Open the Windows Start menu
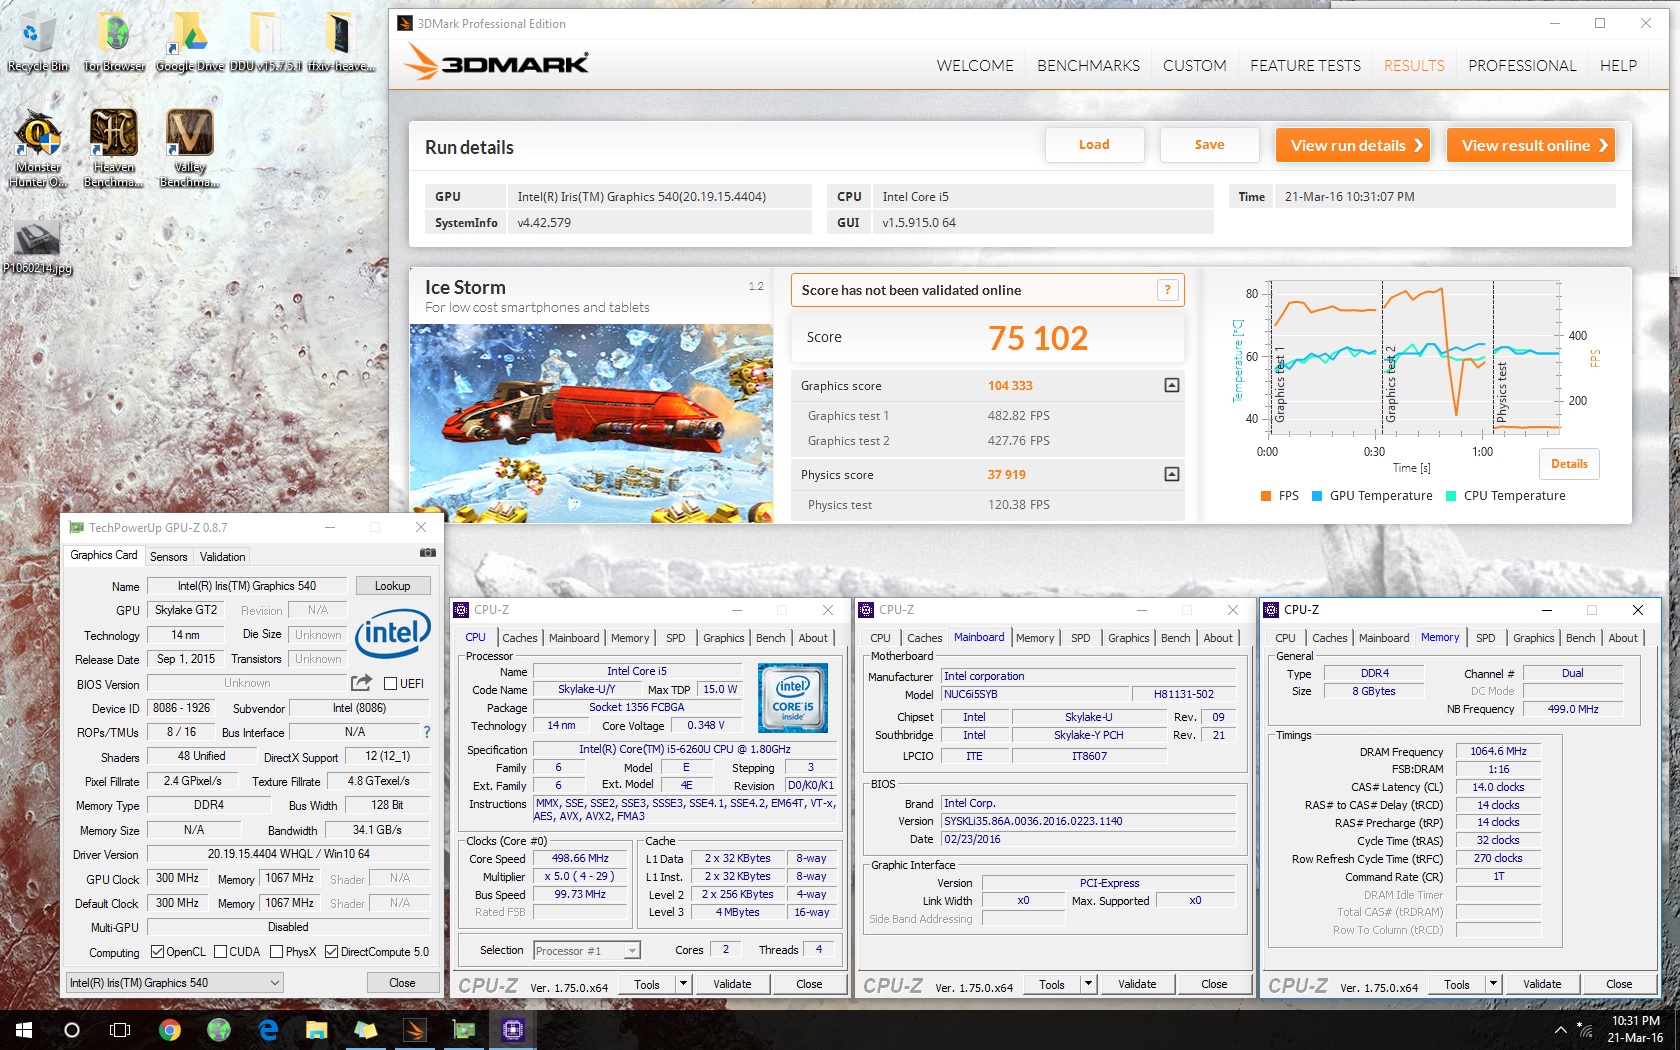The image size is (1680, 1050). click(x=24, y=1030)
